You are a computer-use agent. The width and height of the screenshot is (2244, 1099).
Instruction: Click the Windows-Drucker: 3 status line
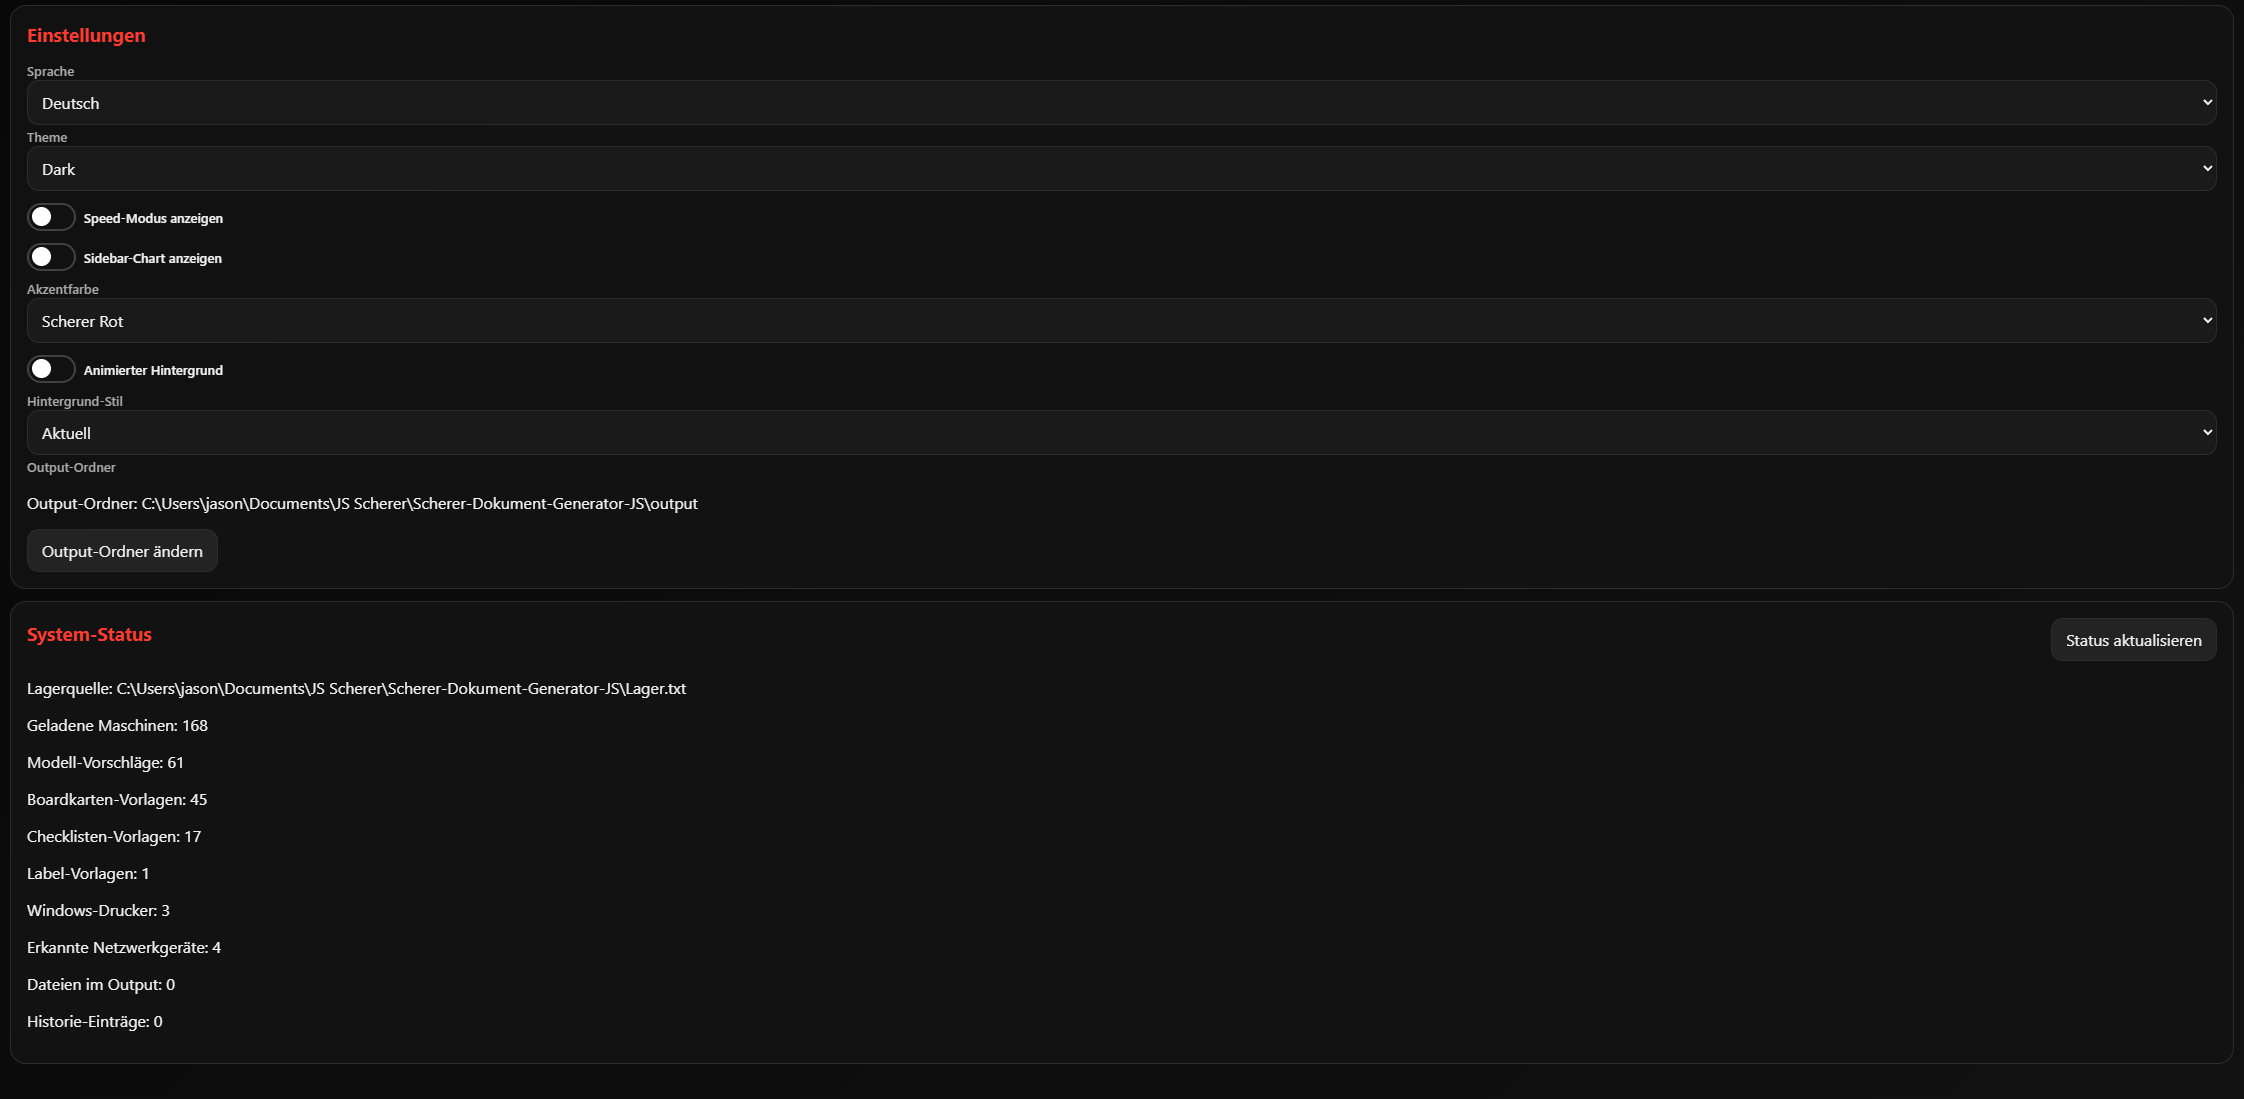click(98, 910)
